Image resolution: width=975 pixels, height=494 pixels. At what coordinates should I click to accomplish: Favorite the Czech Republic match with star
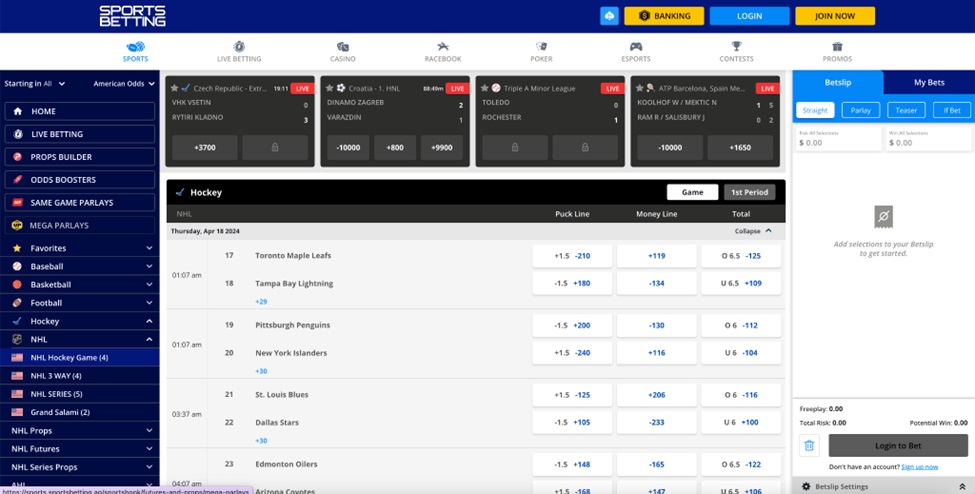[x=175, y=88]
